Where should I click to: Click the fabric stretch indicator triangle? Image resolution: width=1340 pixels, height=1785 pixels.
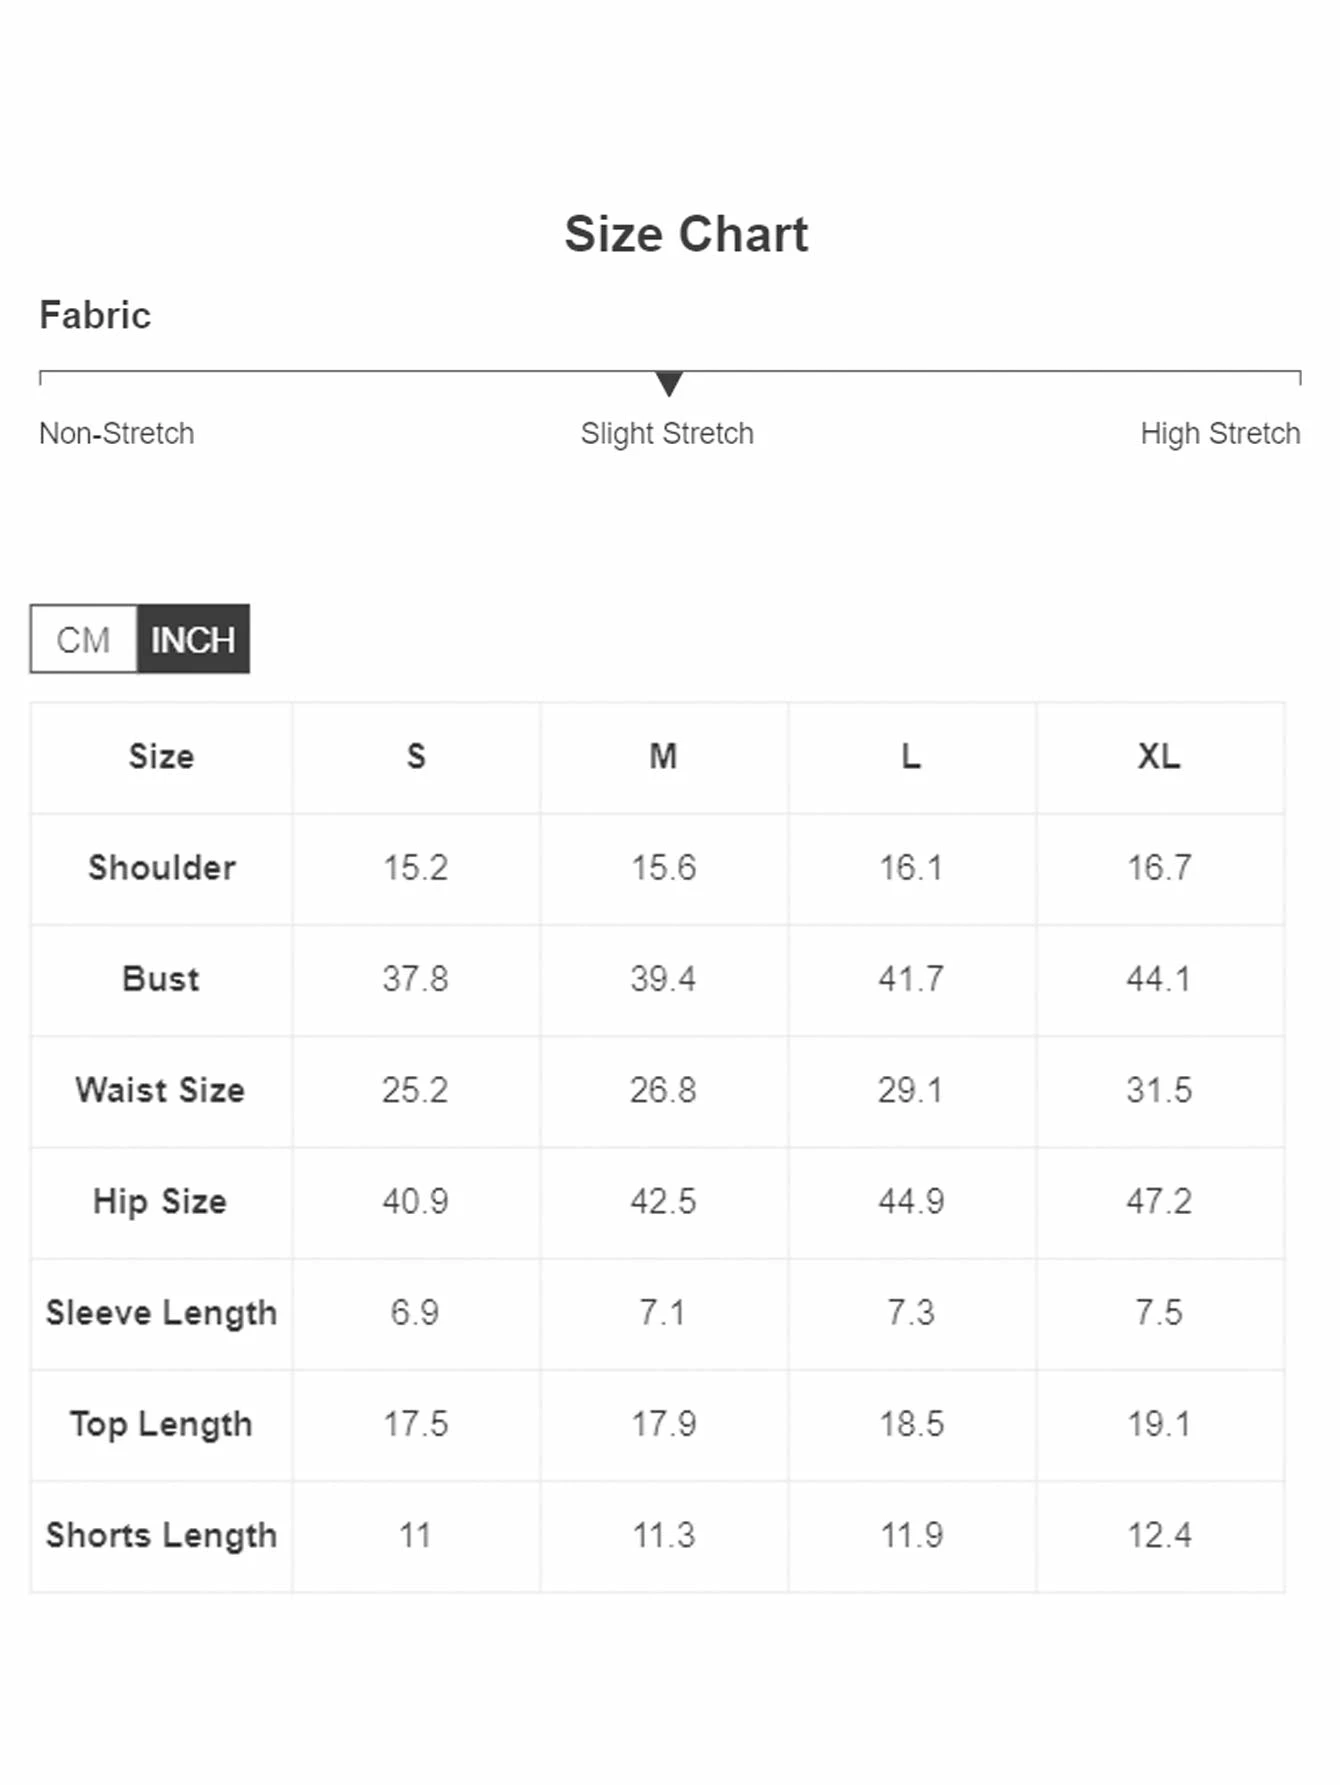click(669, 383)
